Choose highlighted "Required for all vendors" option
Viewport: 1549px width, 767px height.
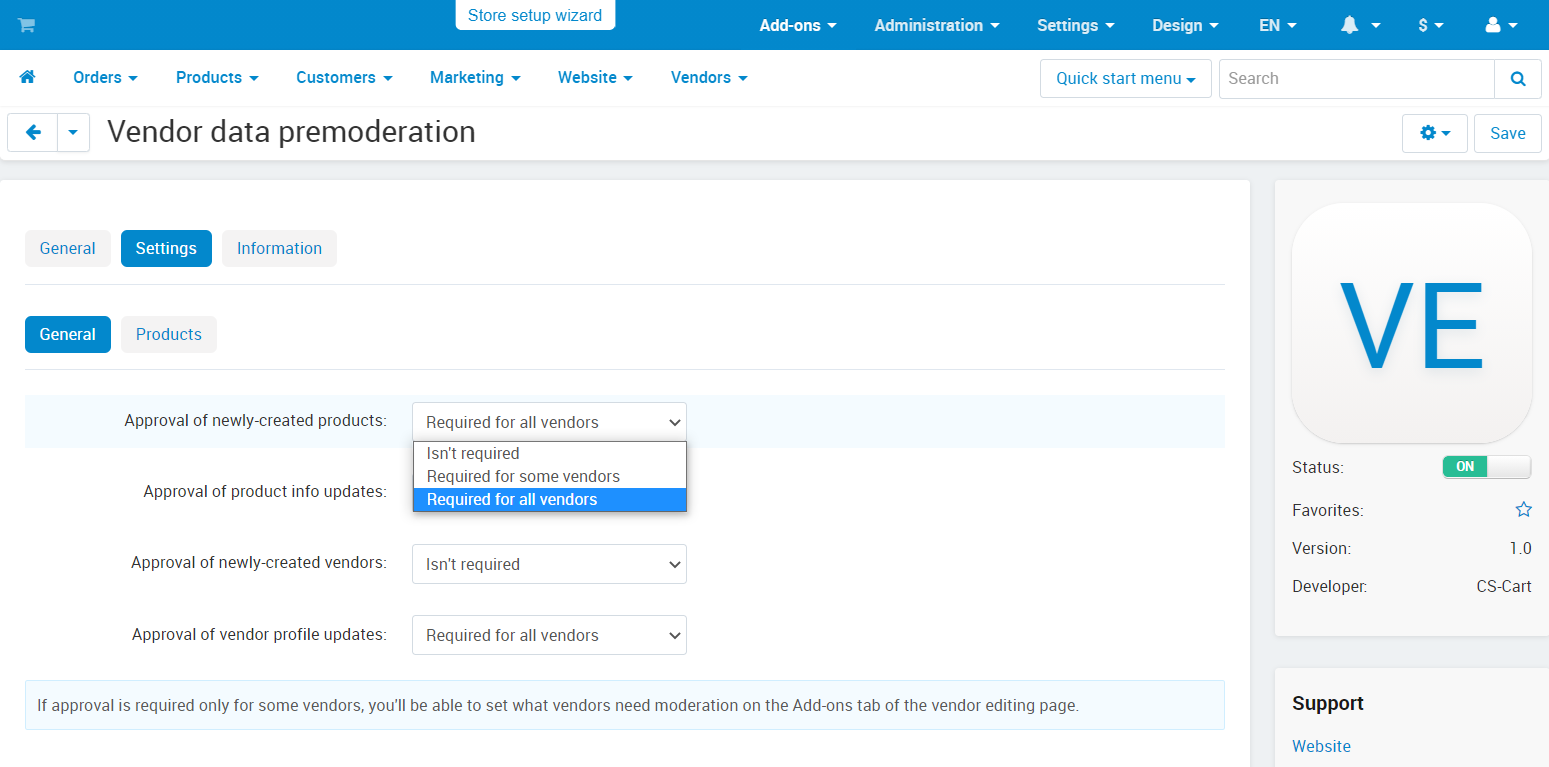tap(550, 499)
